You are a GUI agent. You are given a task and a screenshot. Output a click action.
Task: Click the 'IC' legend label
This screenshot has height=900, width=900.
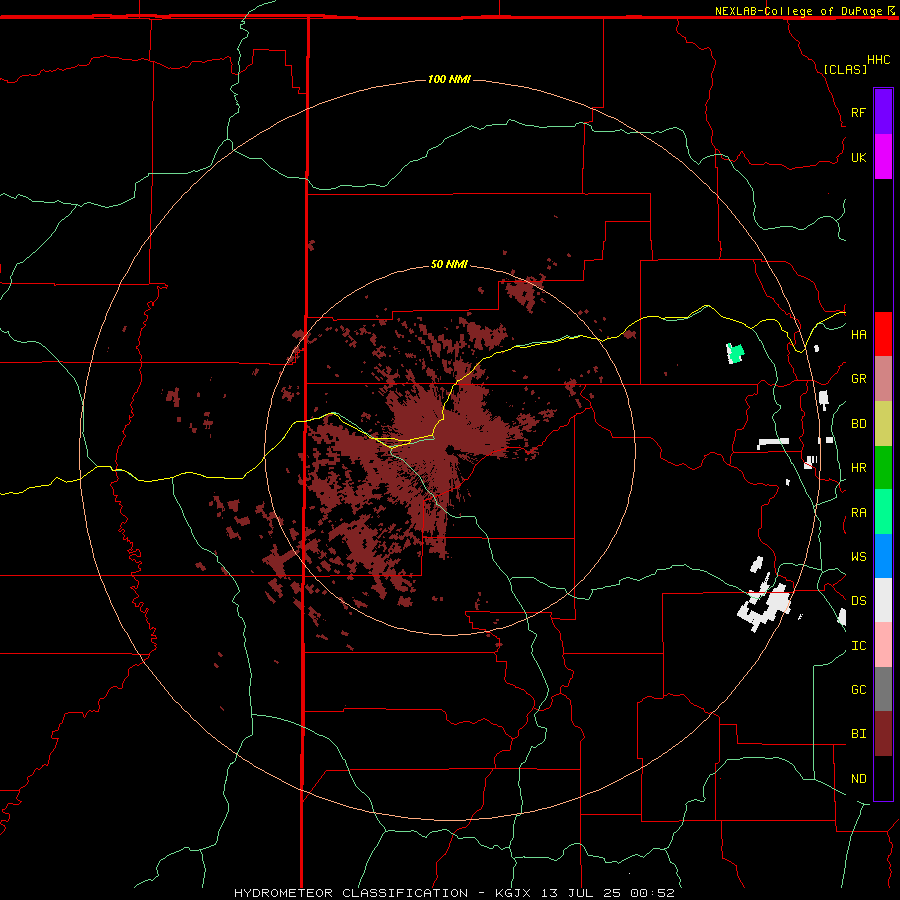coord(858,646)
